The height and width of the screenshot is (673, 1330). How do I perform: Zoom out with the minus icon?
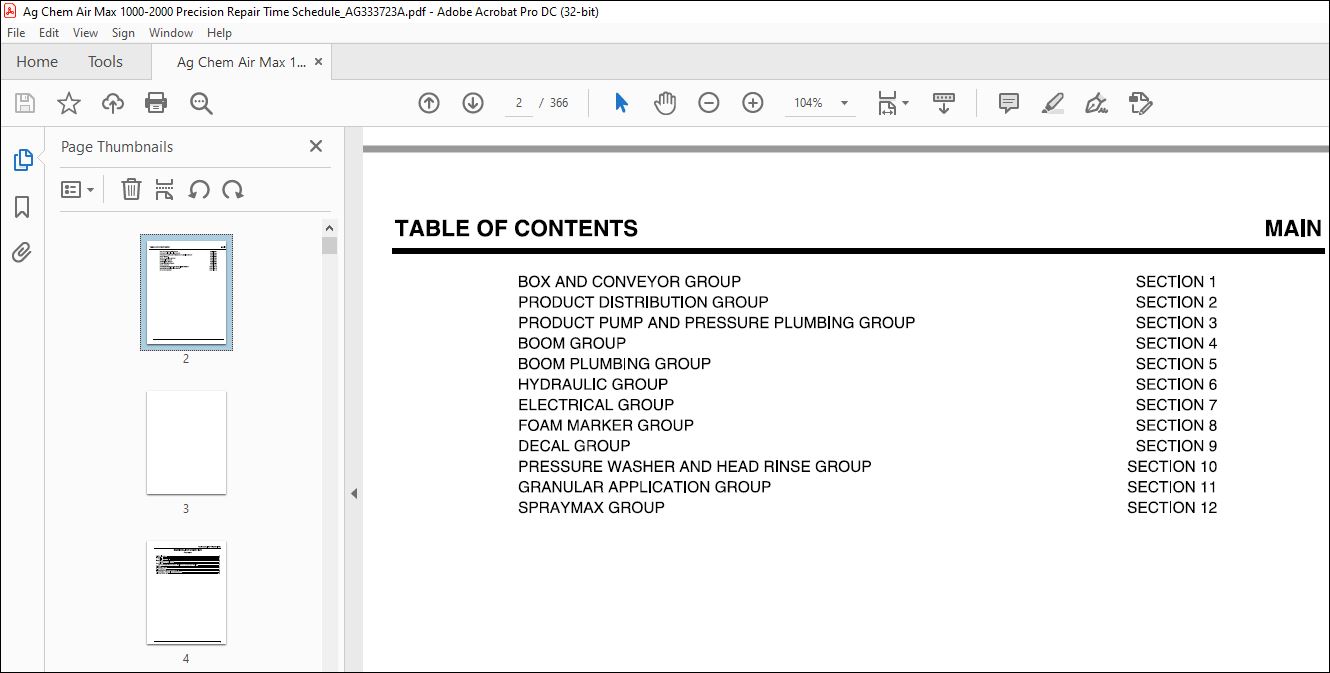(709, 103)
